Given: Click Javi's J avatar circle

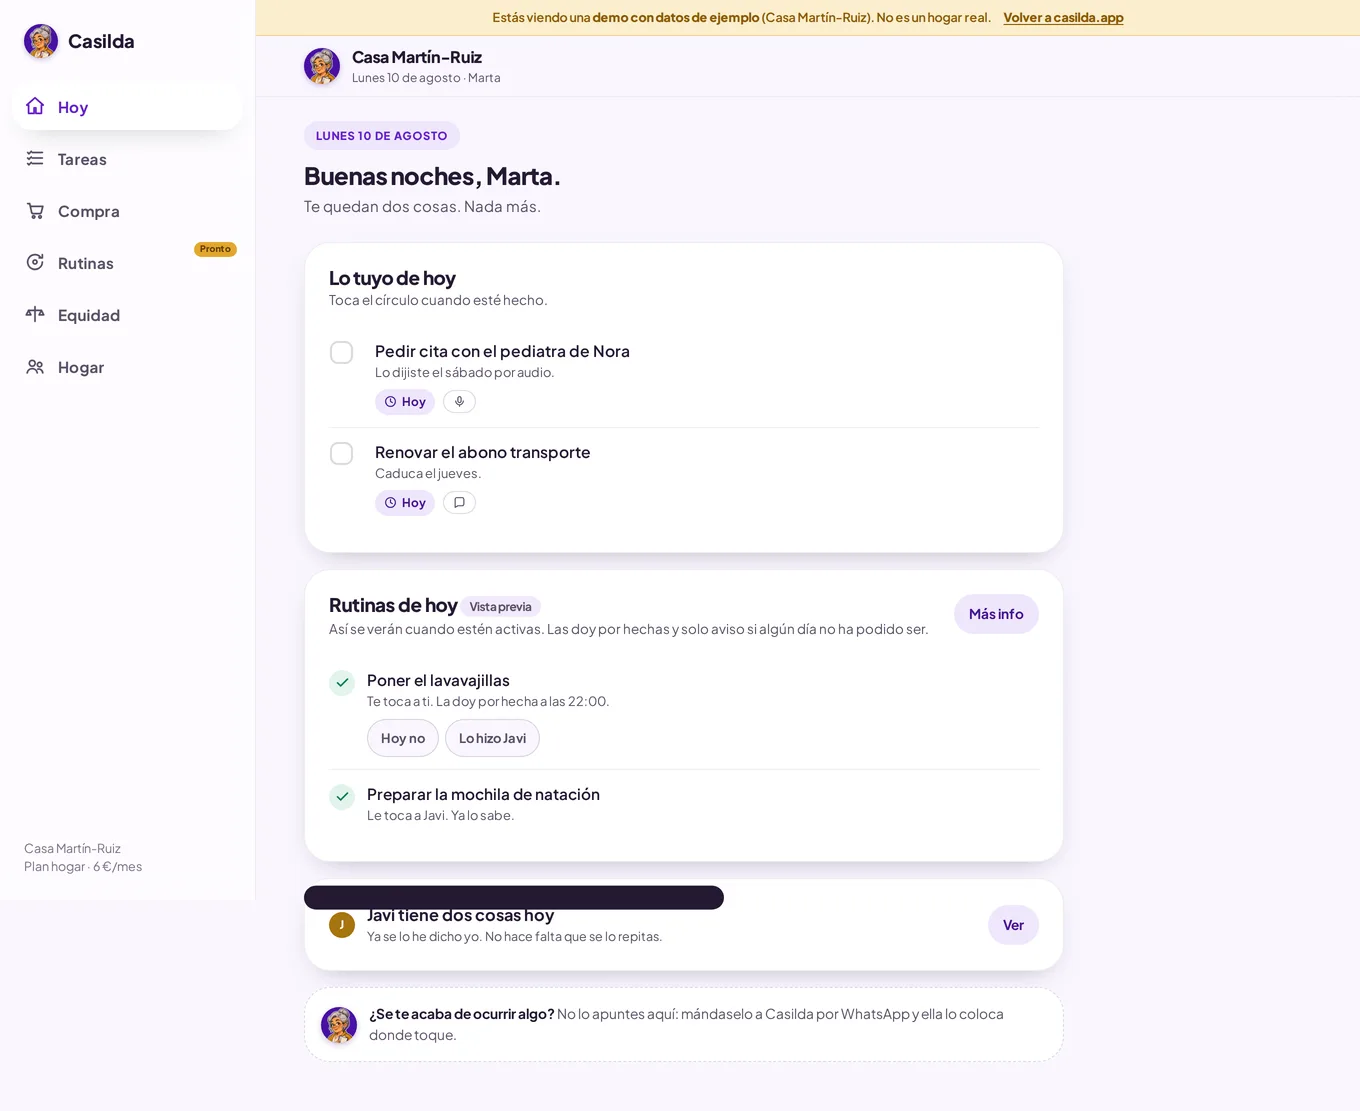Looking at the screenshot, I should pyautogui.click(x=342, y=925).
